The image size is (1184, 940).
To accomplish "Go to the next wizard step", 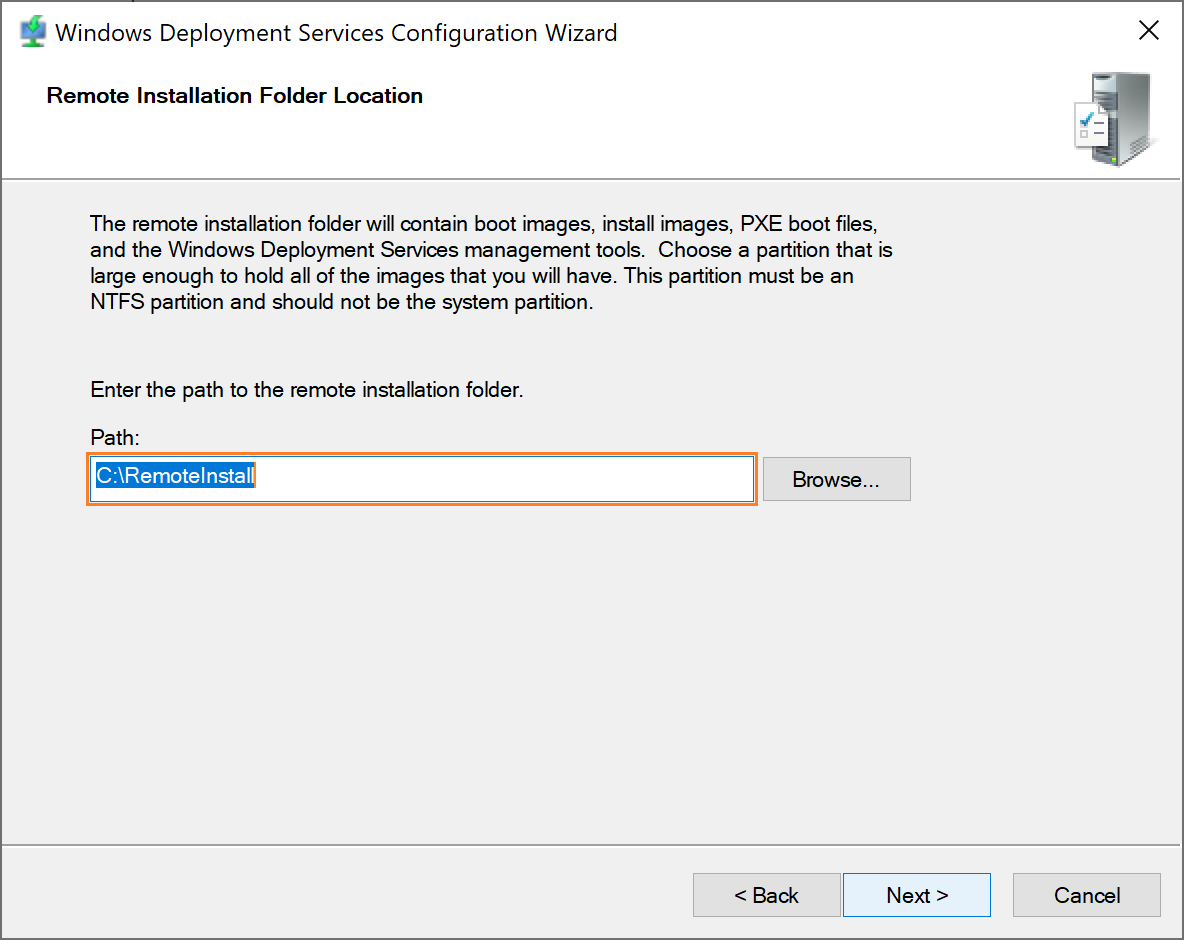I will click(x=917, y=895).
